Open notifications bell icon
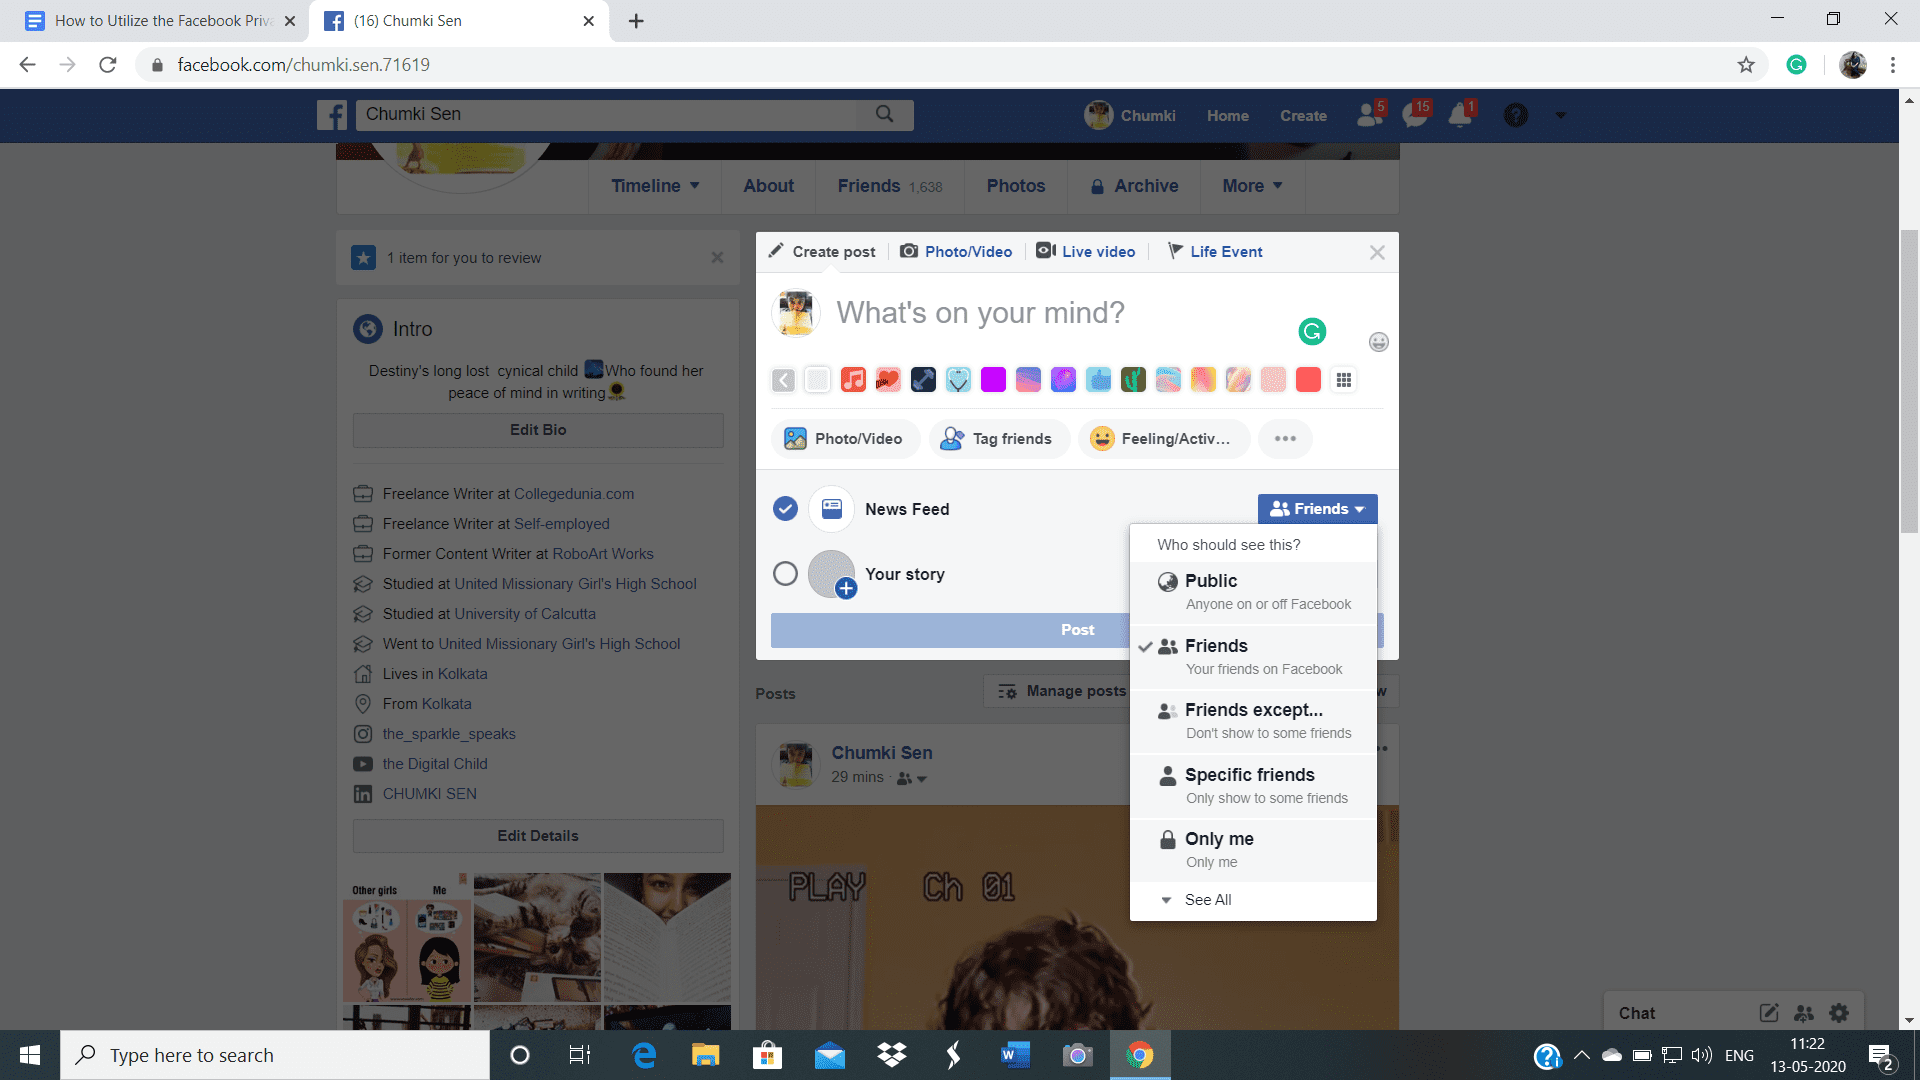This screenshot has width=1920, height=1080. coord(1460,115)
